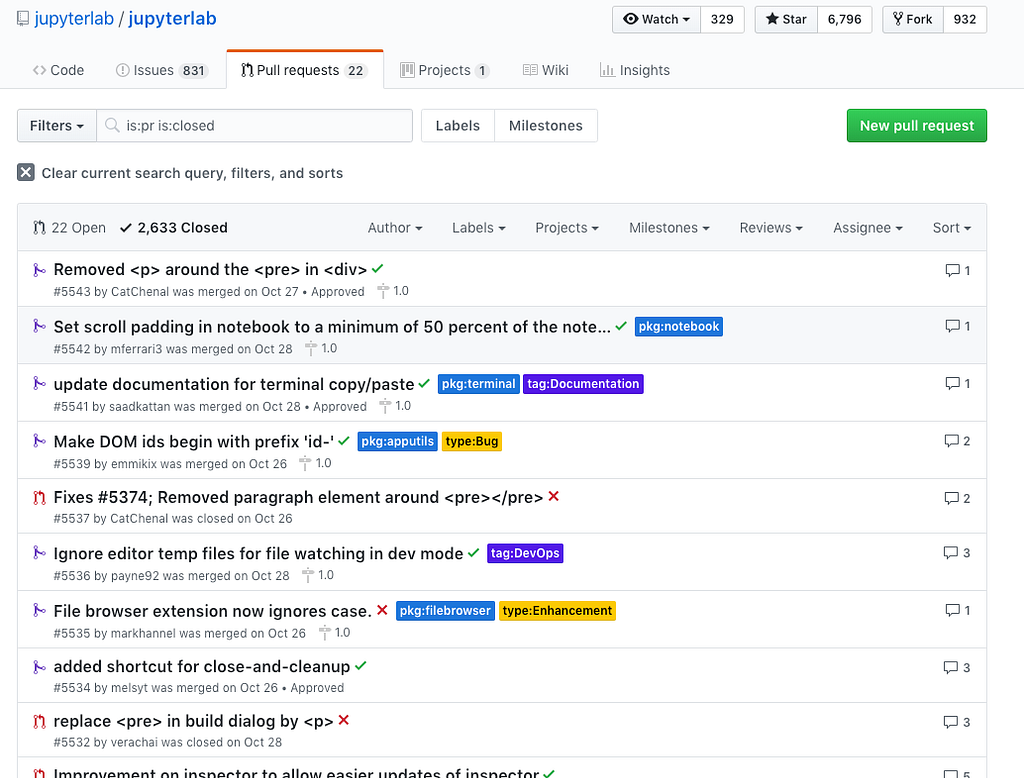Click green check on Ignore editor temp files PR
Viewport: 1024px width, 778px height.
tap(473, 553)
